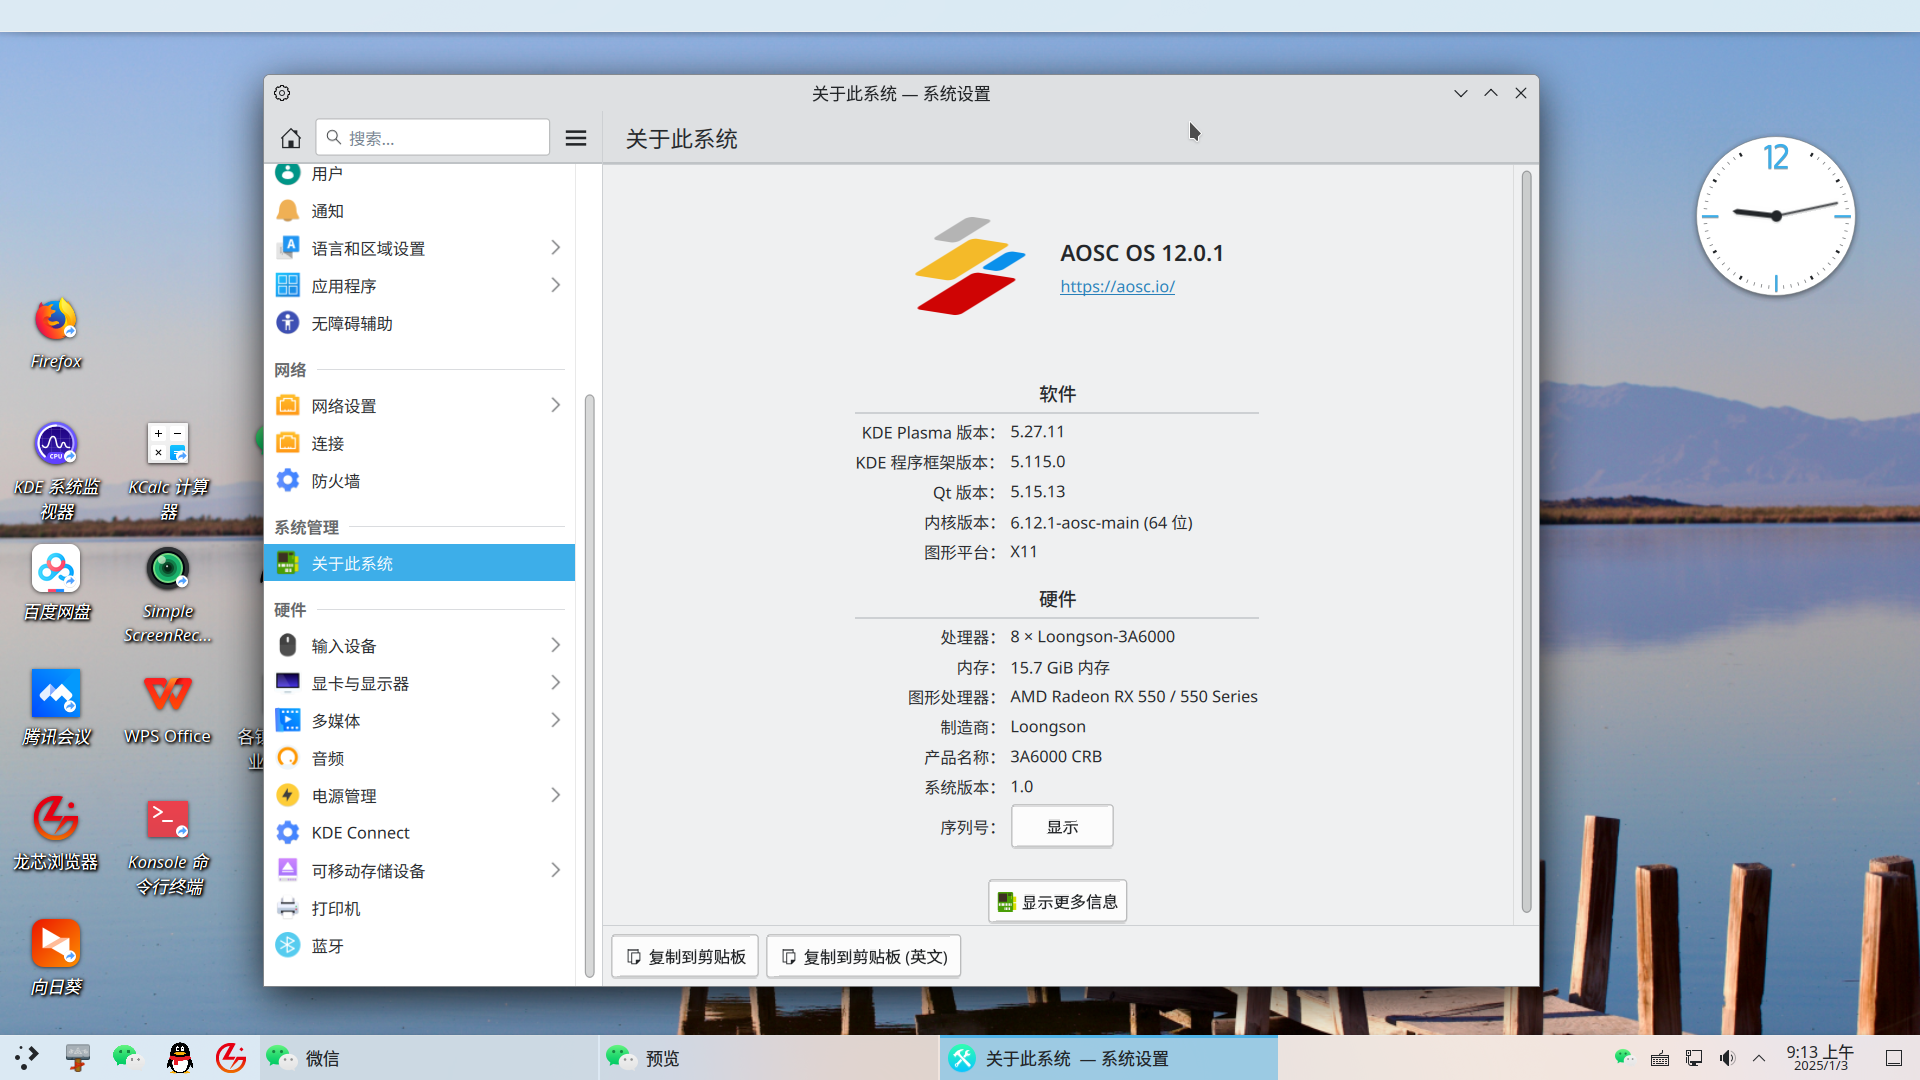The width and height of the screenshot is (1920, 1080).
Task: Show the serial number (显示)
Action: click(x=1062, y=827)
